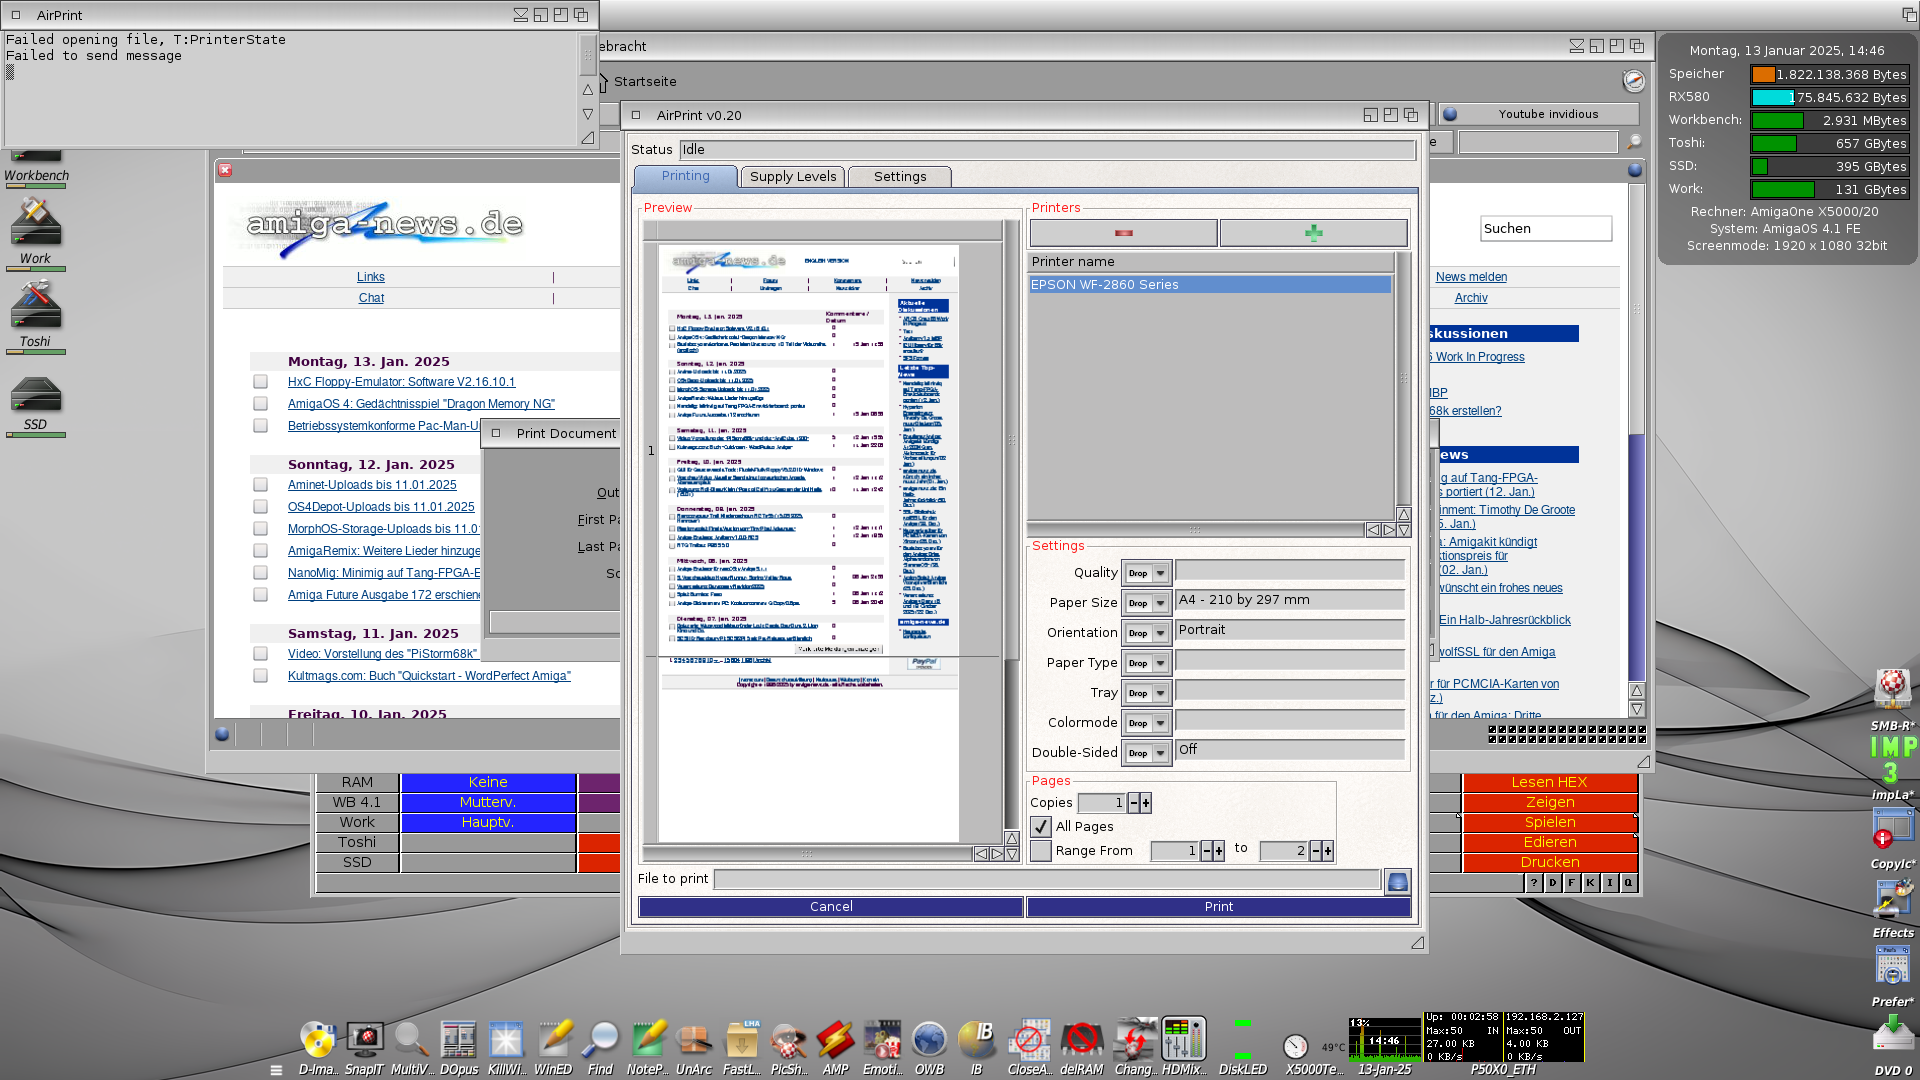Screen dimensions: 1920x1080
Task: Open the Paper Size drop menu
Action: pos(1146,604)
